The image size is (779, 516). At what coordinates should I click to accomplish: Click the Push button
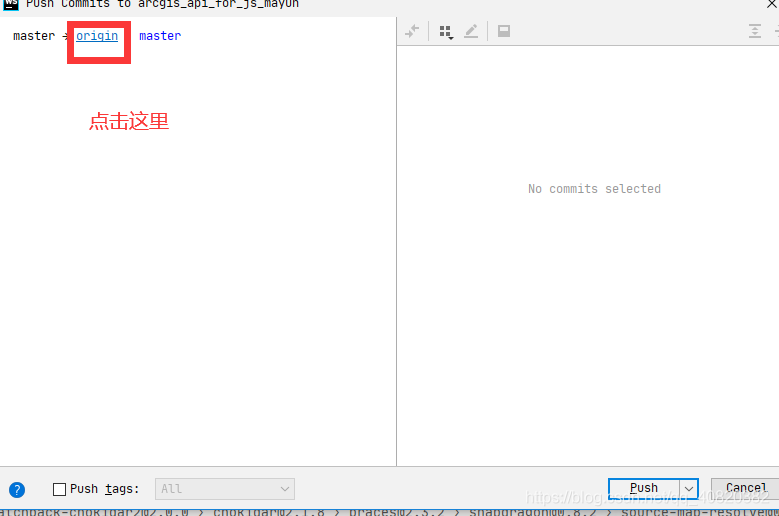(x=643, y=488)
